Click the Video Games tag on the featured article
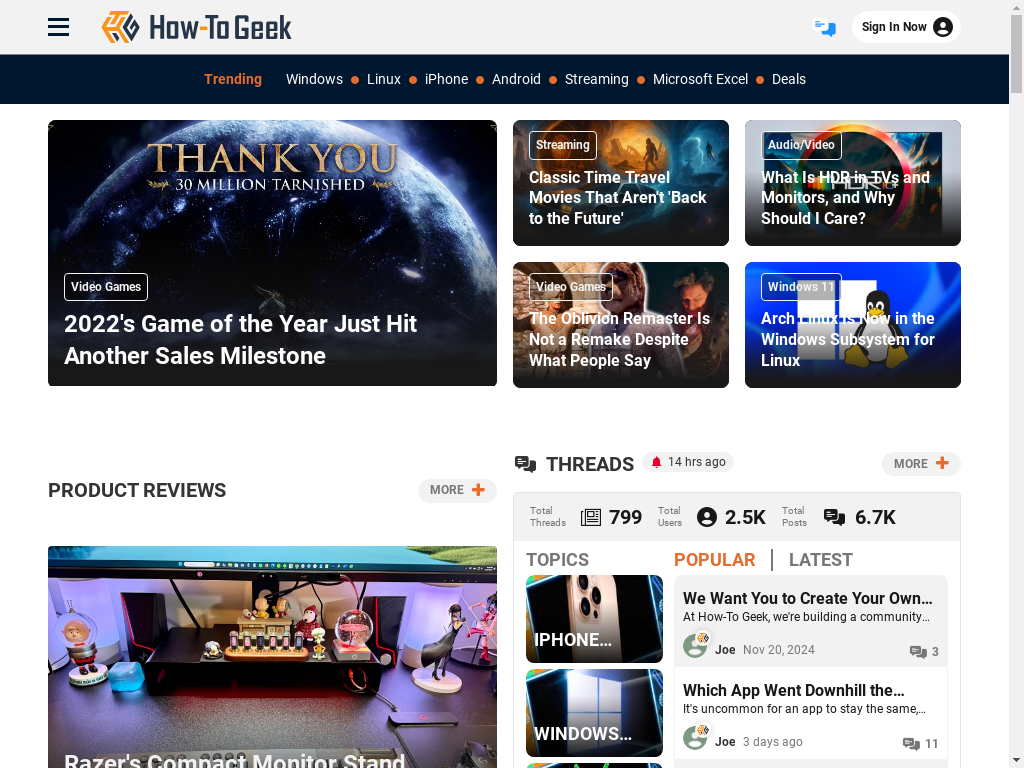Viewport: 1024px width, 768px height. tap(106, 287)
